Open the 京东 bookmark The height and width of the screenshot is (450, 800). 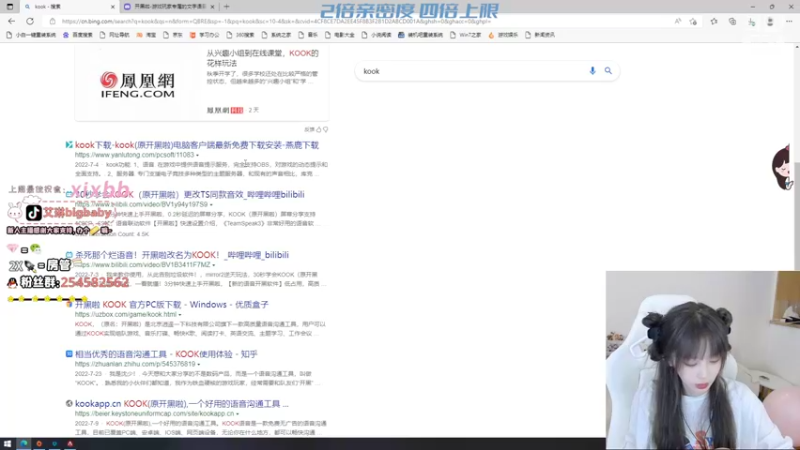pyautogui.click(x=173, y=35)
